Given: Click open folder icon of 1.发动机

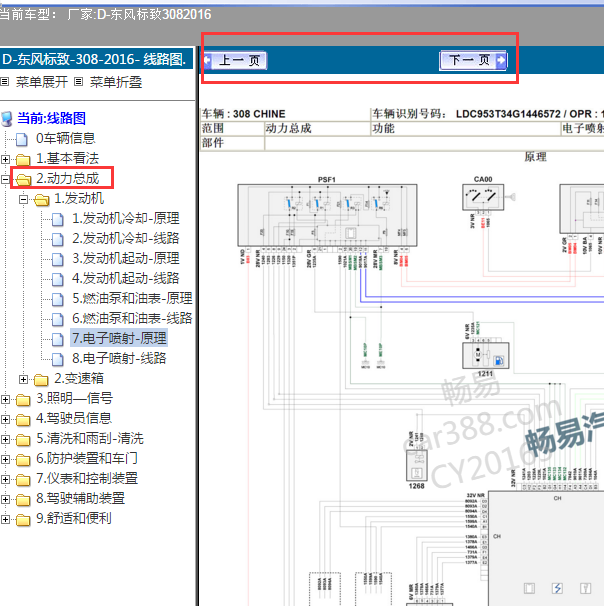Looking at the screenshot, I should (x=41, y=199).
